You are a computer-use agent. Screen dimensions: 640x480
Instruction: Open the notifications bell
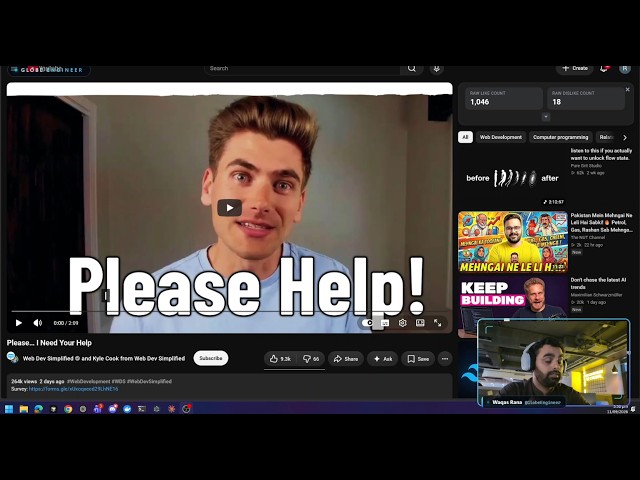coord(604,69)
